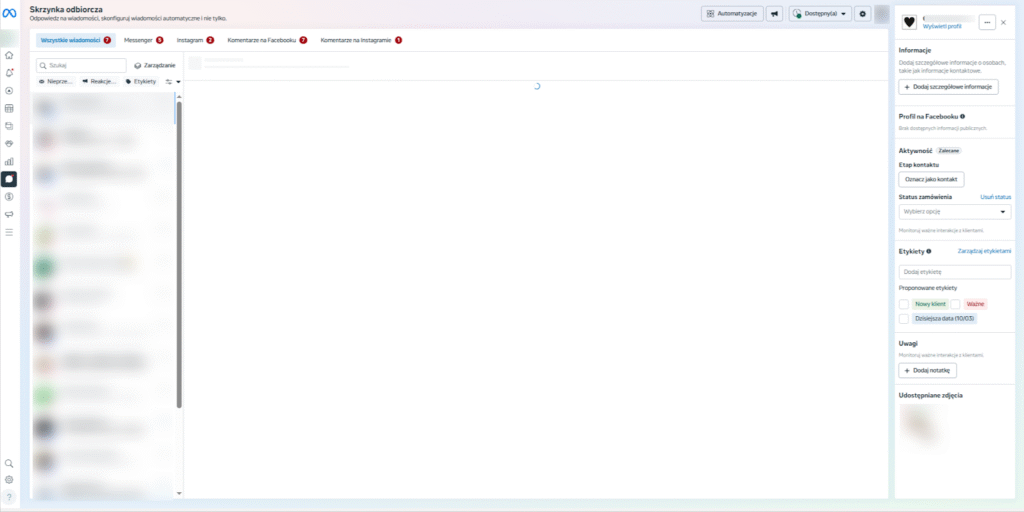This screenshot has width=1024, height=512.
Task: Open the target circle icon in sidebar
Action: point(9,91)
